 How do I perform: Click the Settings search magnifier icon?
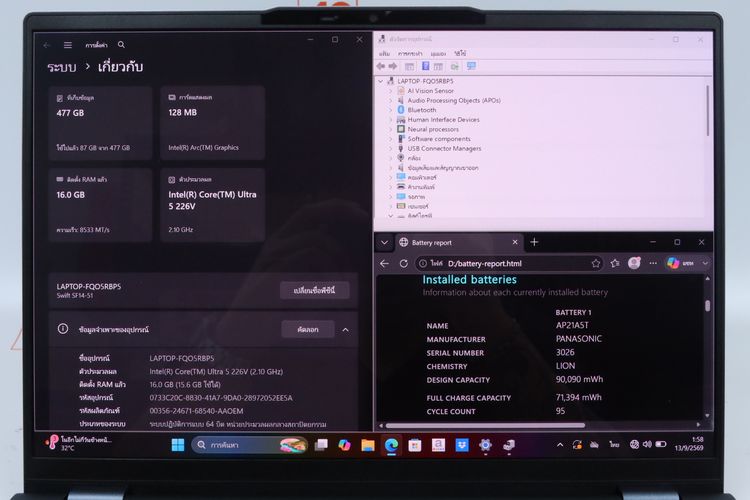[x=121, y=44]
